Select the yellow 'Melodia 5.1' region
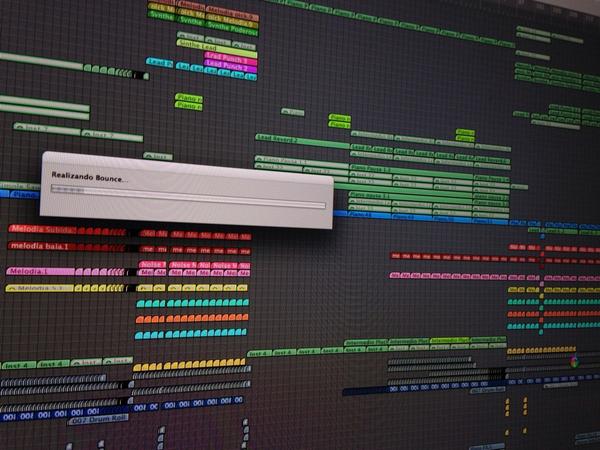Screen dimensions: 600x450 pyautogui.click(x=39, y=288)
